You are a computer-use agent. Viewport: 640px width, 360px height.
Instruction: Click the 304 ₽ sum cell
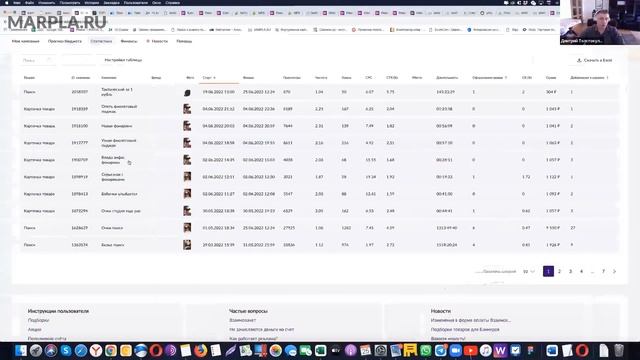click(551, 92)
